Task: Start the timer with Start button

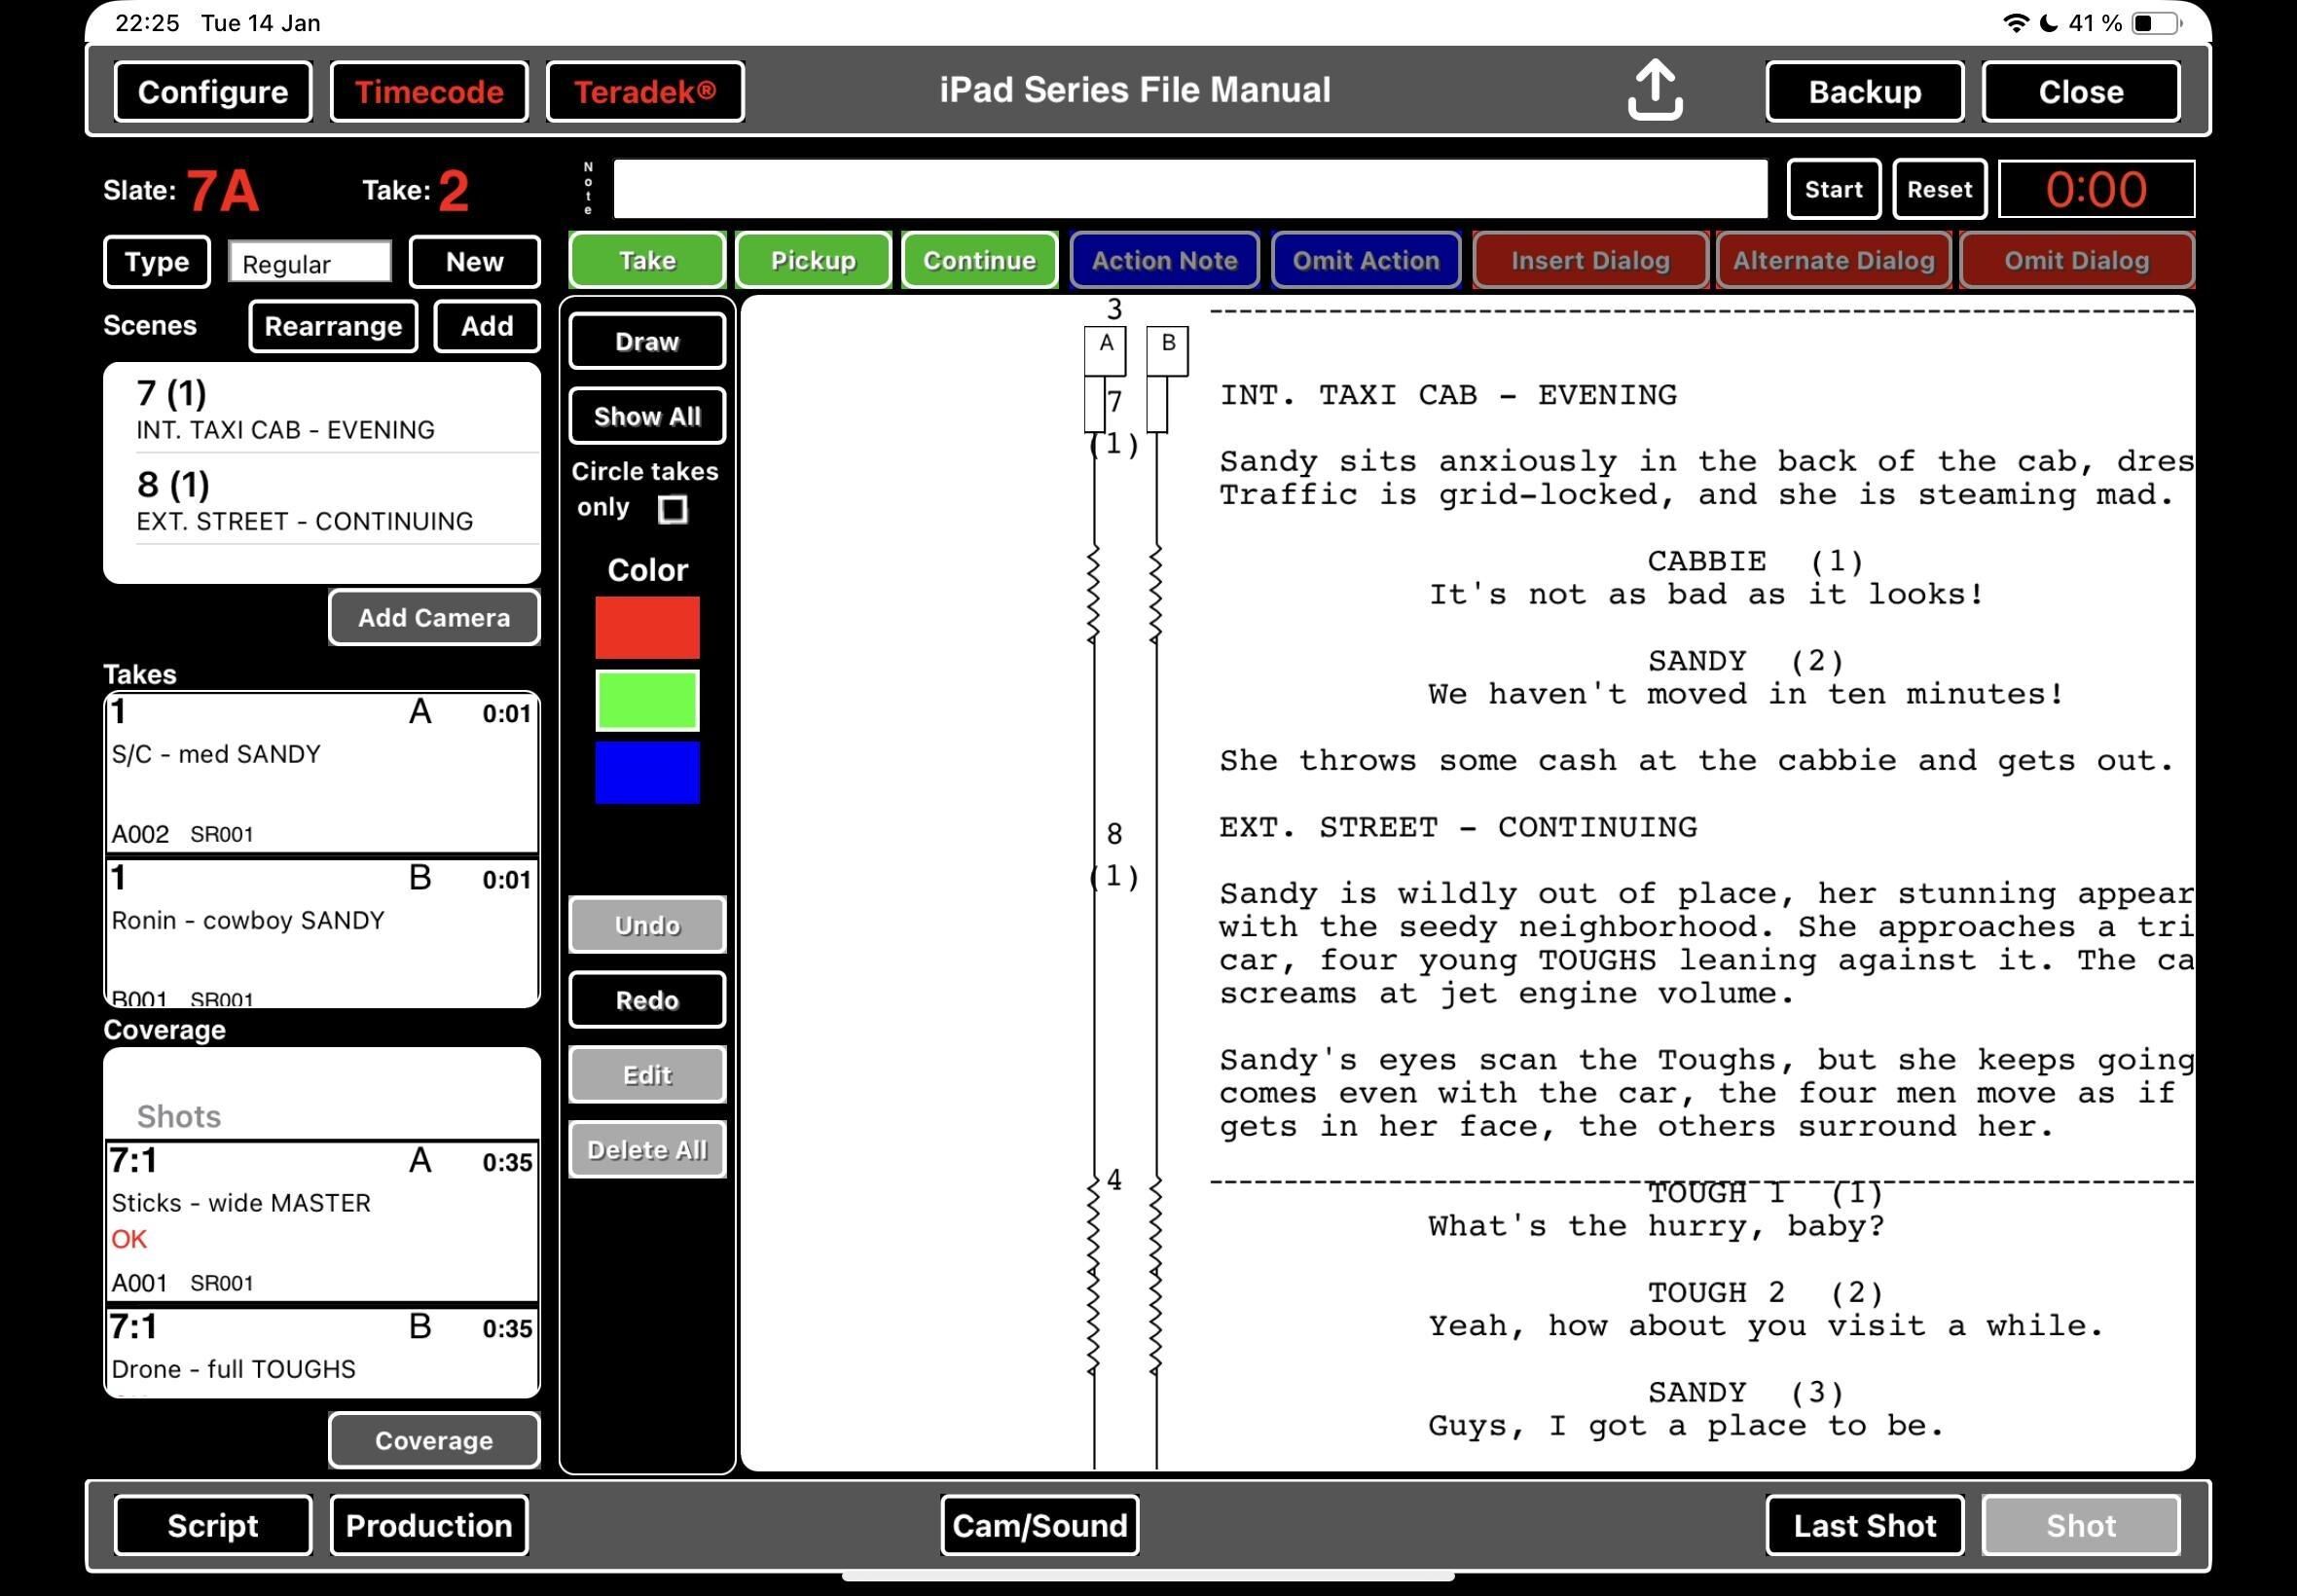Action: 1833,189
